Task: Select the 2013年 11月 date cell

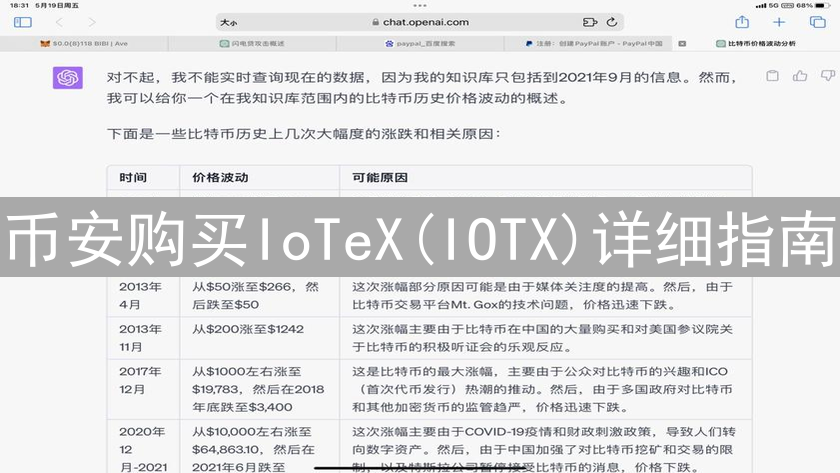Action: 143,338
